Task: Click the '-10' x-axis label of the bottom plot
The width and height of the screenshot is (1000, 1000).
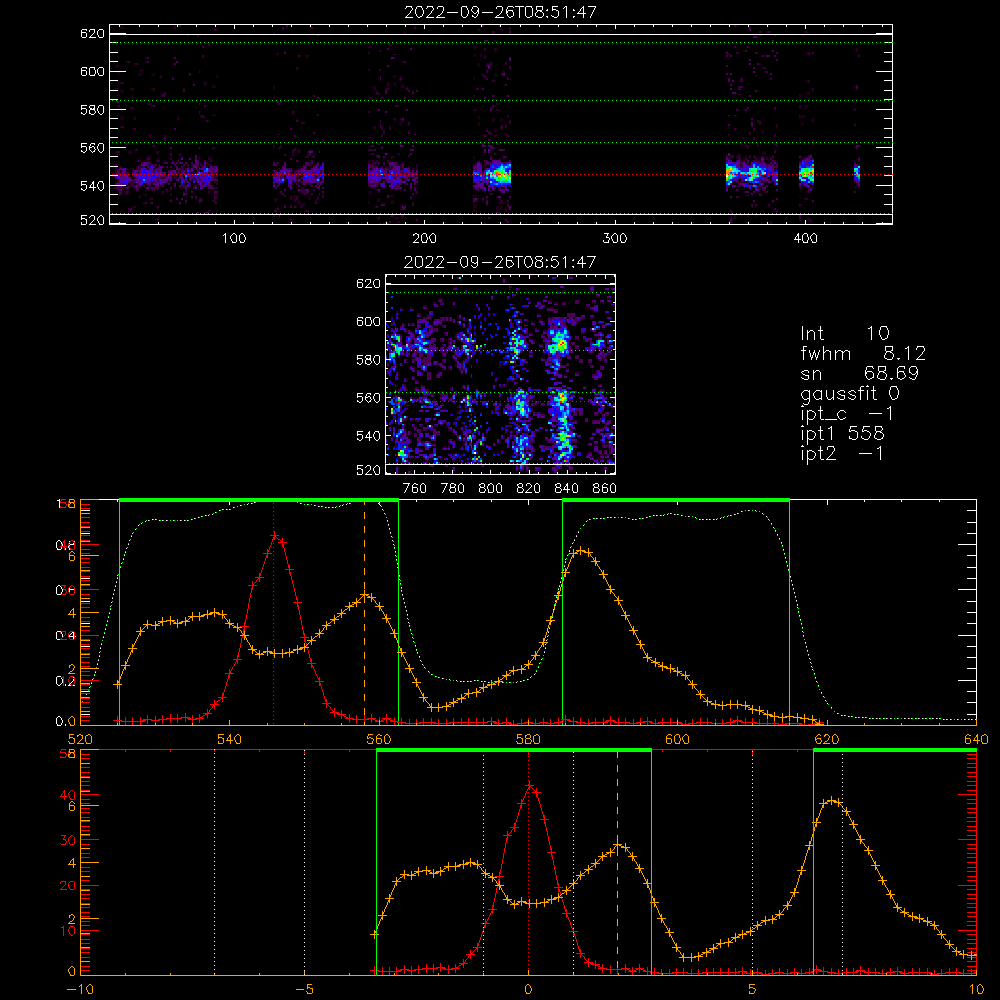Action: point(80,989)
